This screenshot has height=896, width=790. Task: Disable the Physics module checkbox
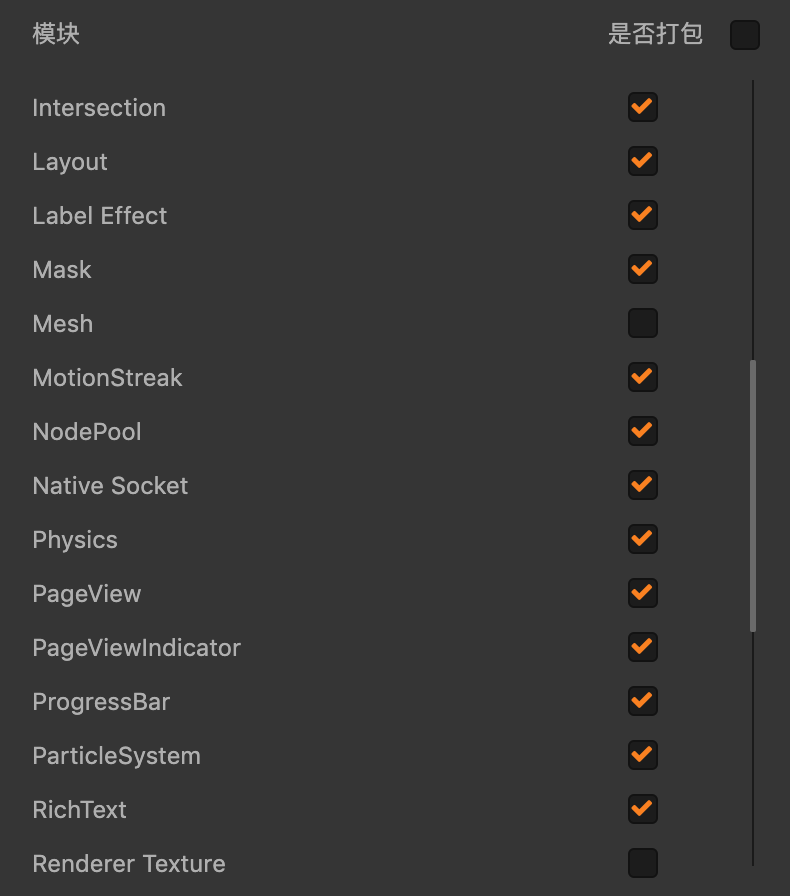click(x=642, y=539)
